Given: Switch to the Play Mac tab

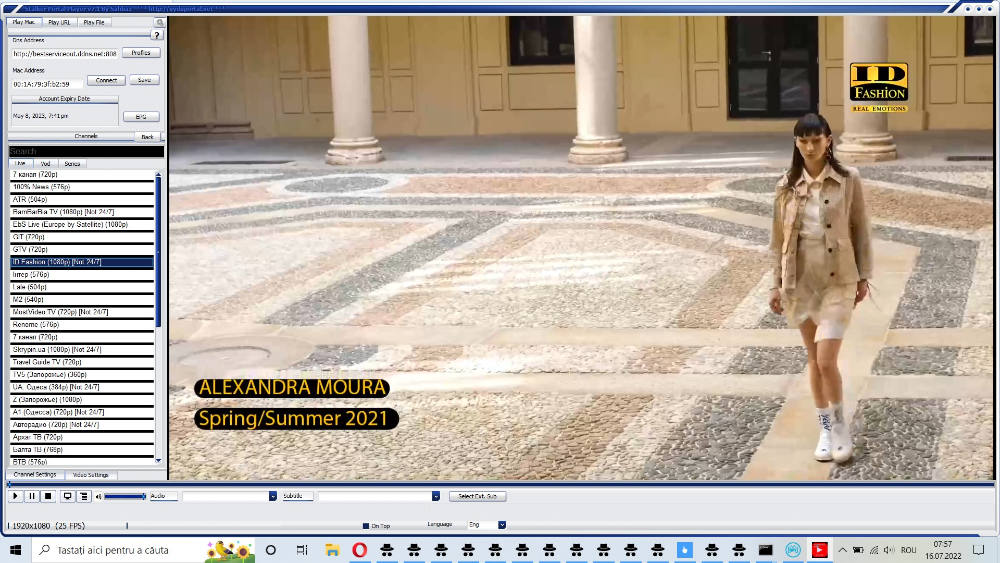Looking at the screenshot, I should [x=24, y=22].
